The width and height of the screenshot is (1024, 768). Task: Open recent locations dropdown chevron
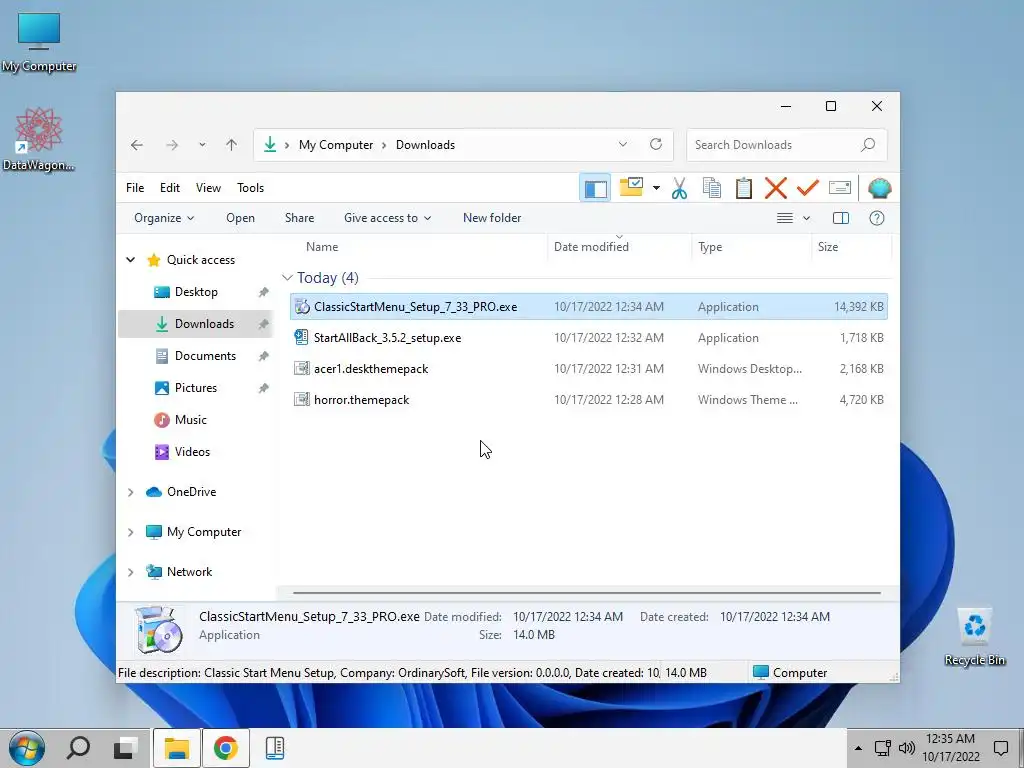[202, 145]
